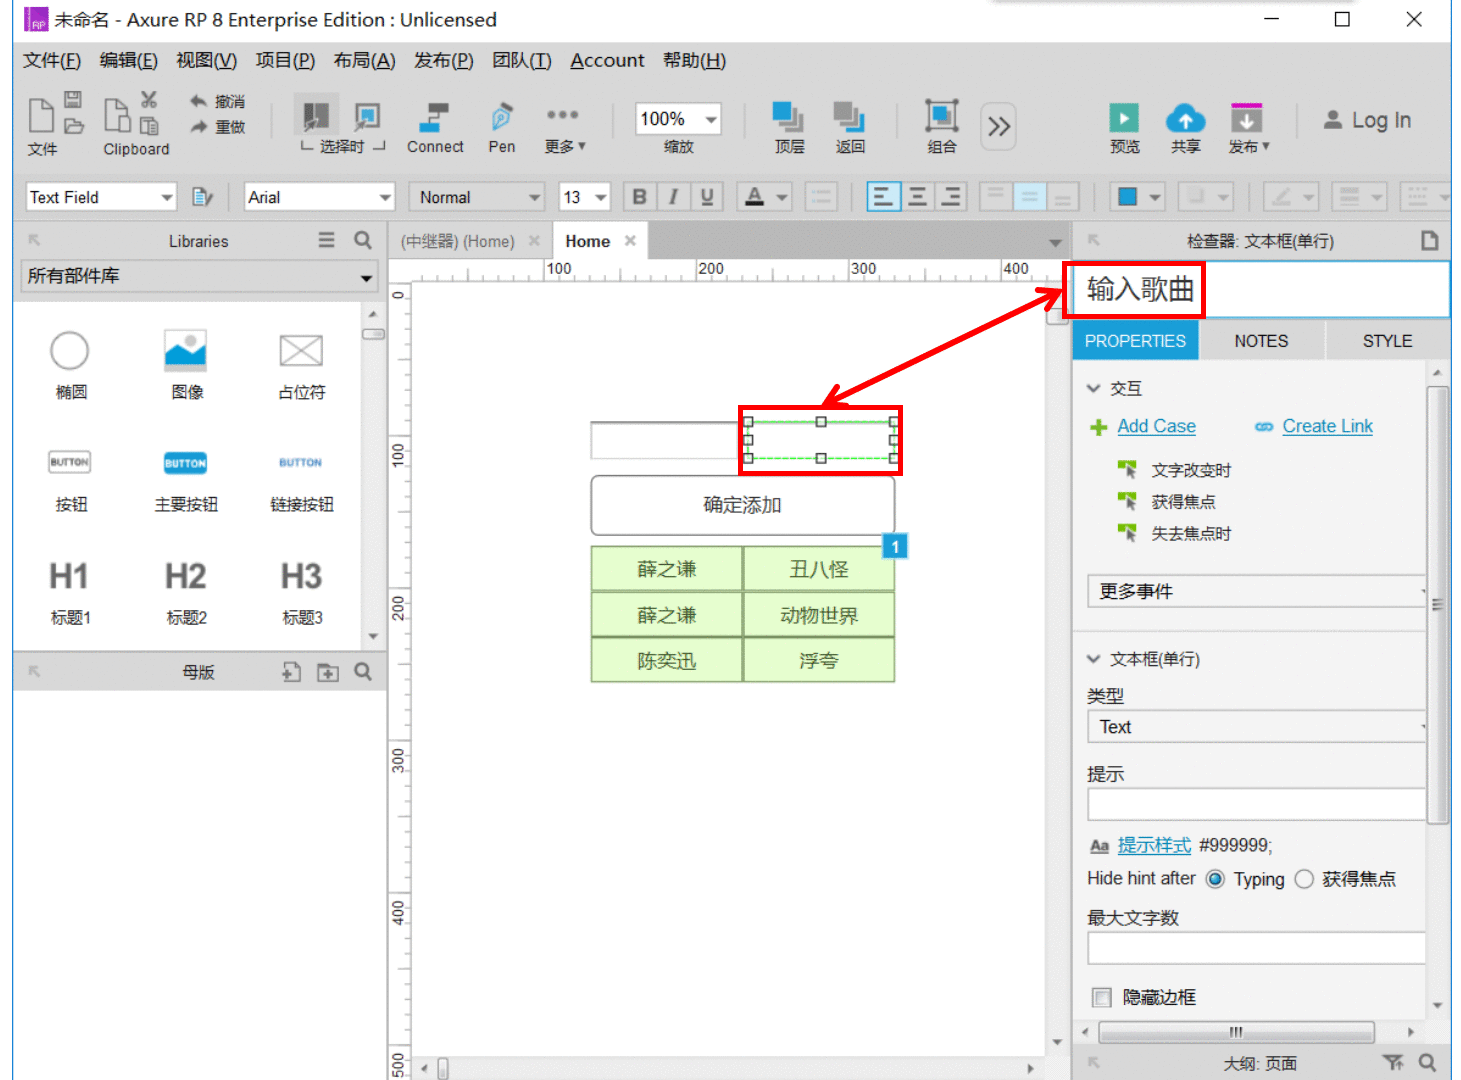The height and width of the screenshot is (1080, 1461).
Task: Select the Pen tool
Action: [x=502, y=128]
